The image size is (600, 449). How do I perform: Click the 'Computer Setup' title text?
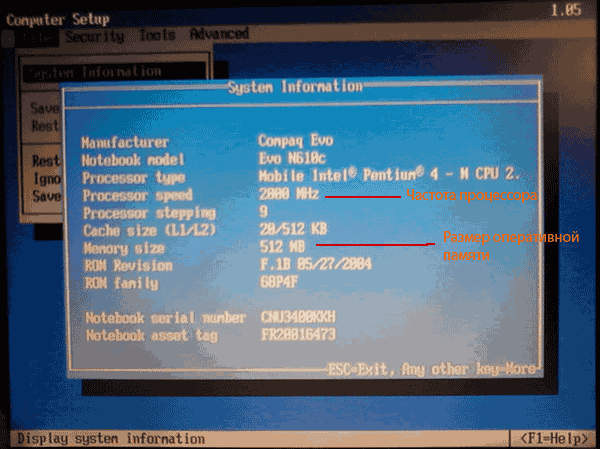coord(58,20)
